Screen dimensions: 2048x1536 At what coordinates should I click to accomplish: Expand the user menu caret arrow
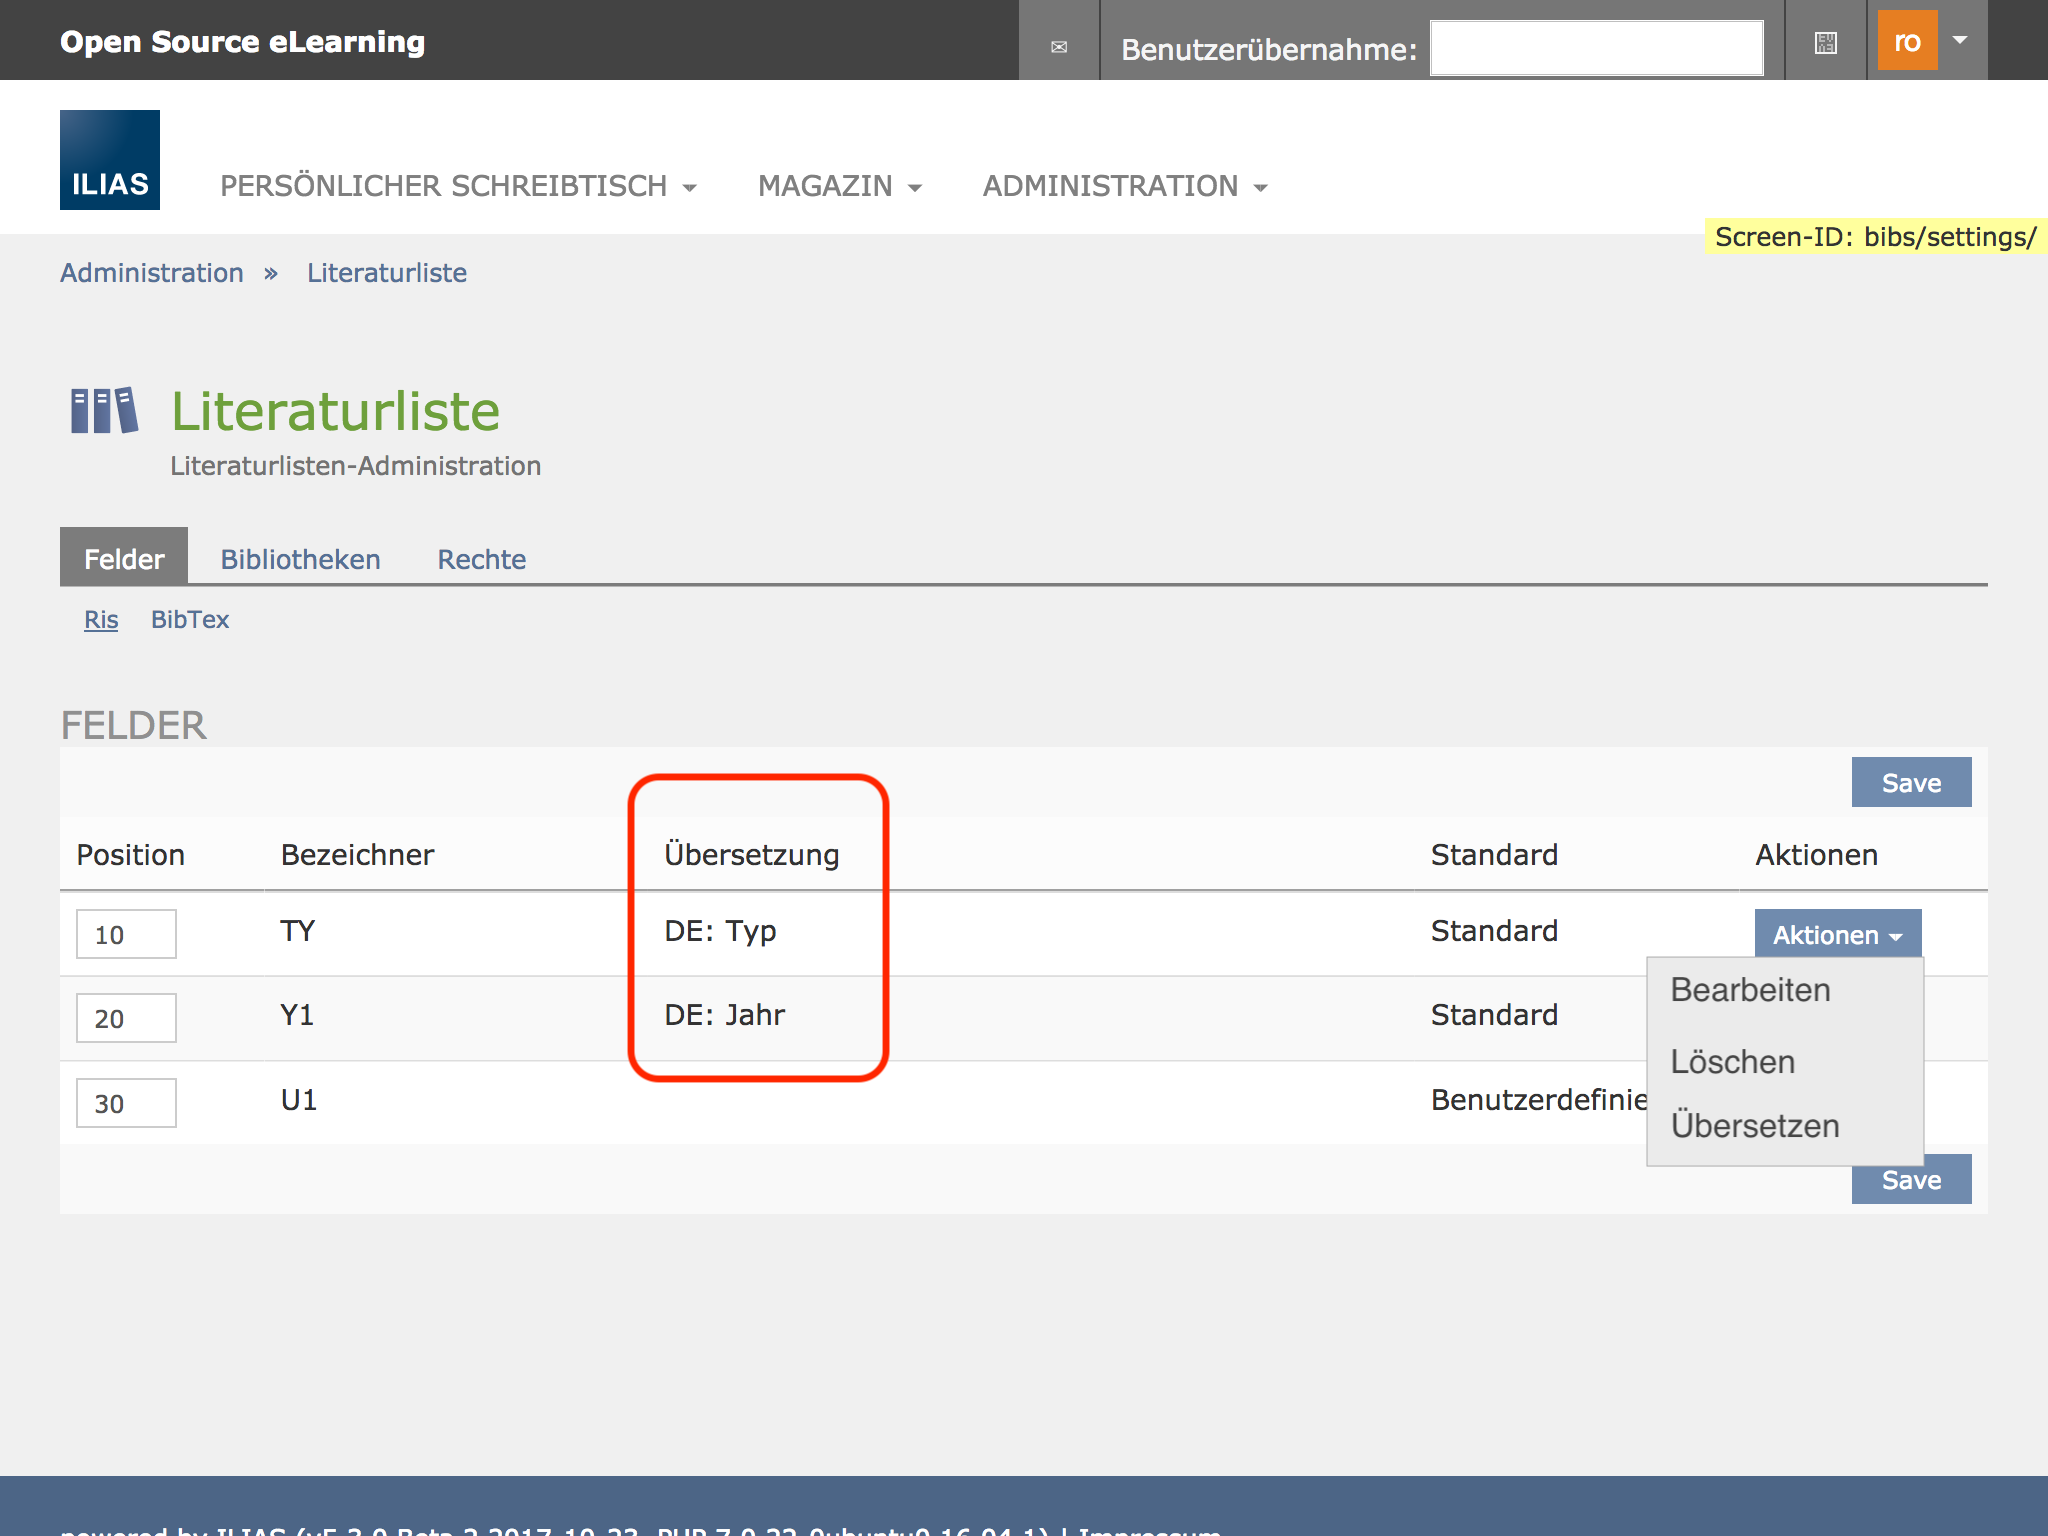point(1960,40)
